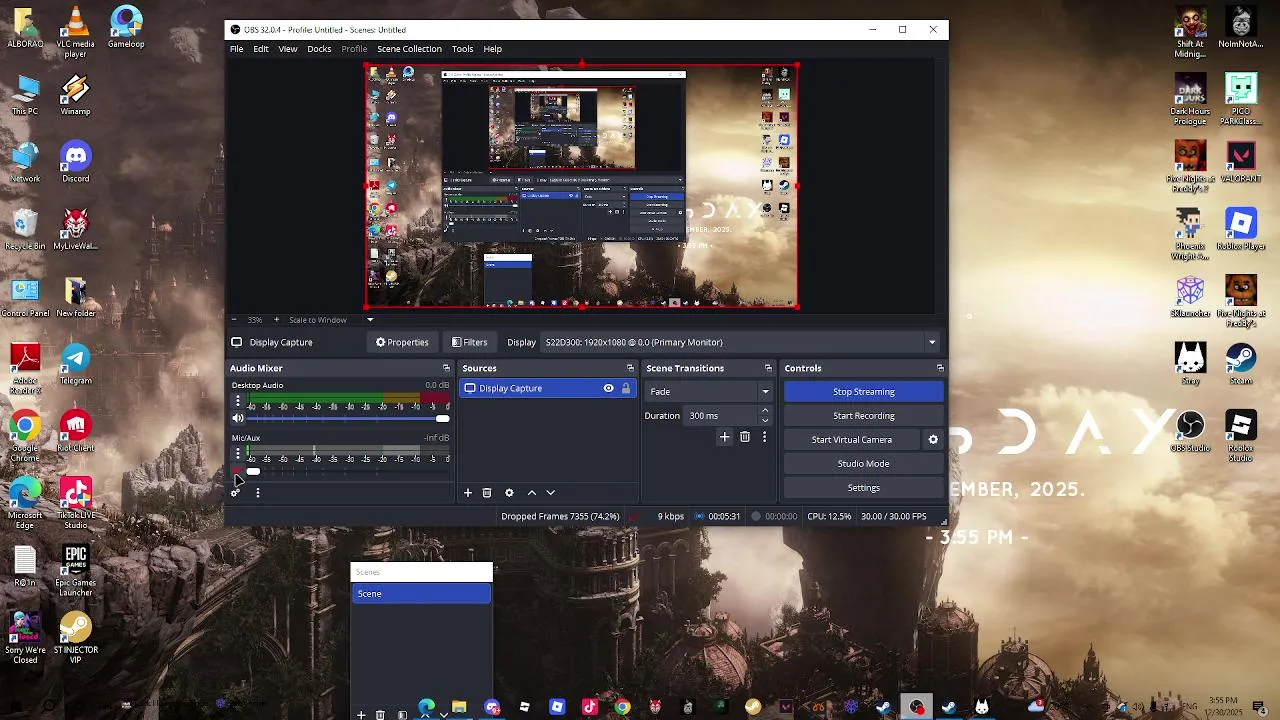Image resolution: width=1280 pixels, height=720 pixels.
Task: Click the Start Recording button
Action: (864, 416)
